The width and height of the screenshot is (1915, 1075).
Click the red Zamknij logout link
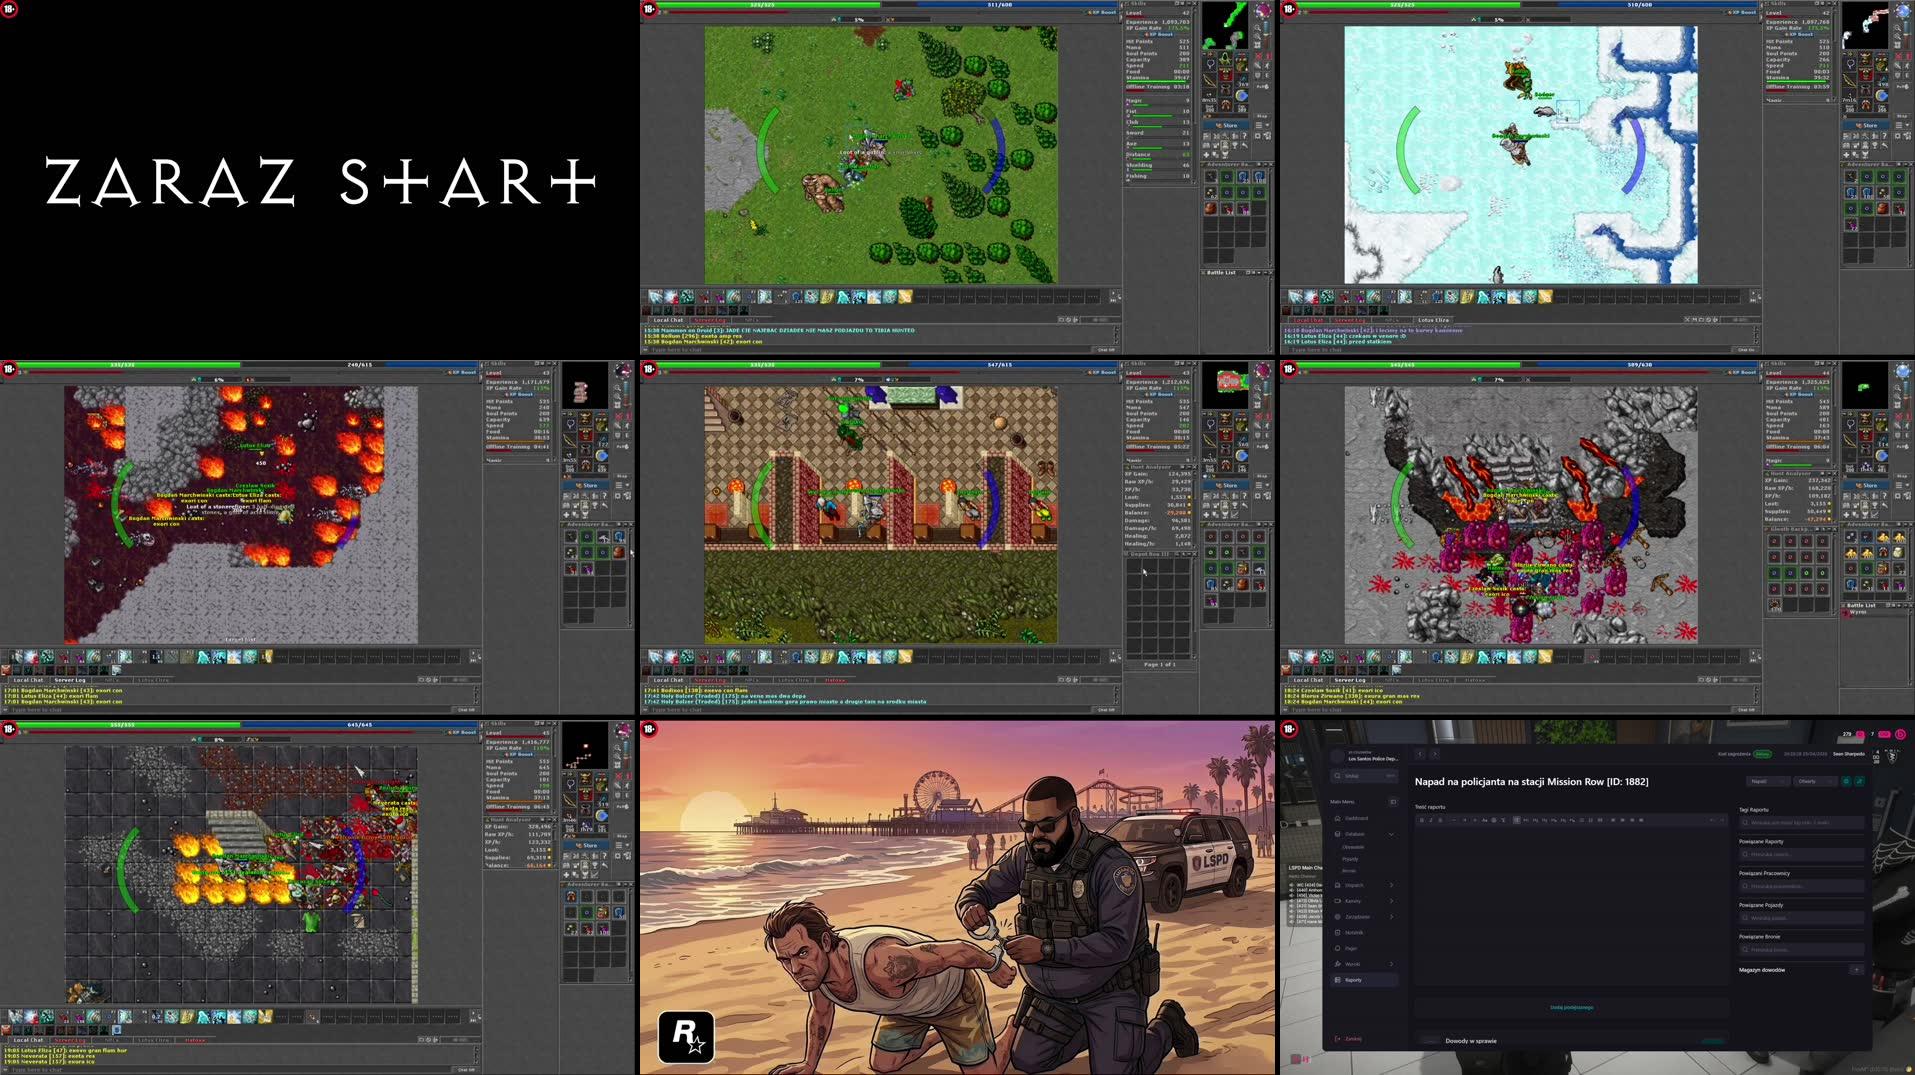pos(1348,1039)
